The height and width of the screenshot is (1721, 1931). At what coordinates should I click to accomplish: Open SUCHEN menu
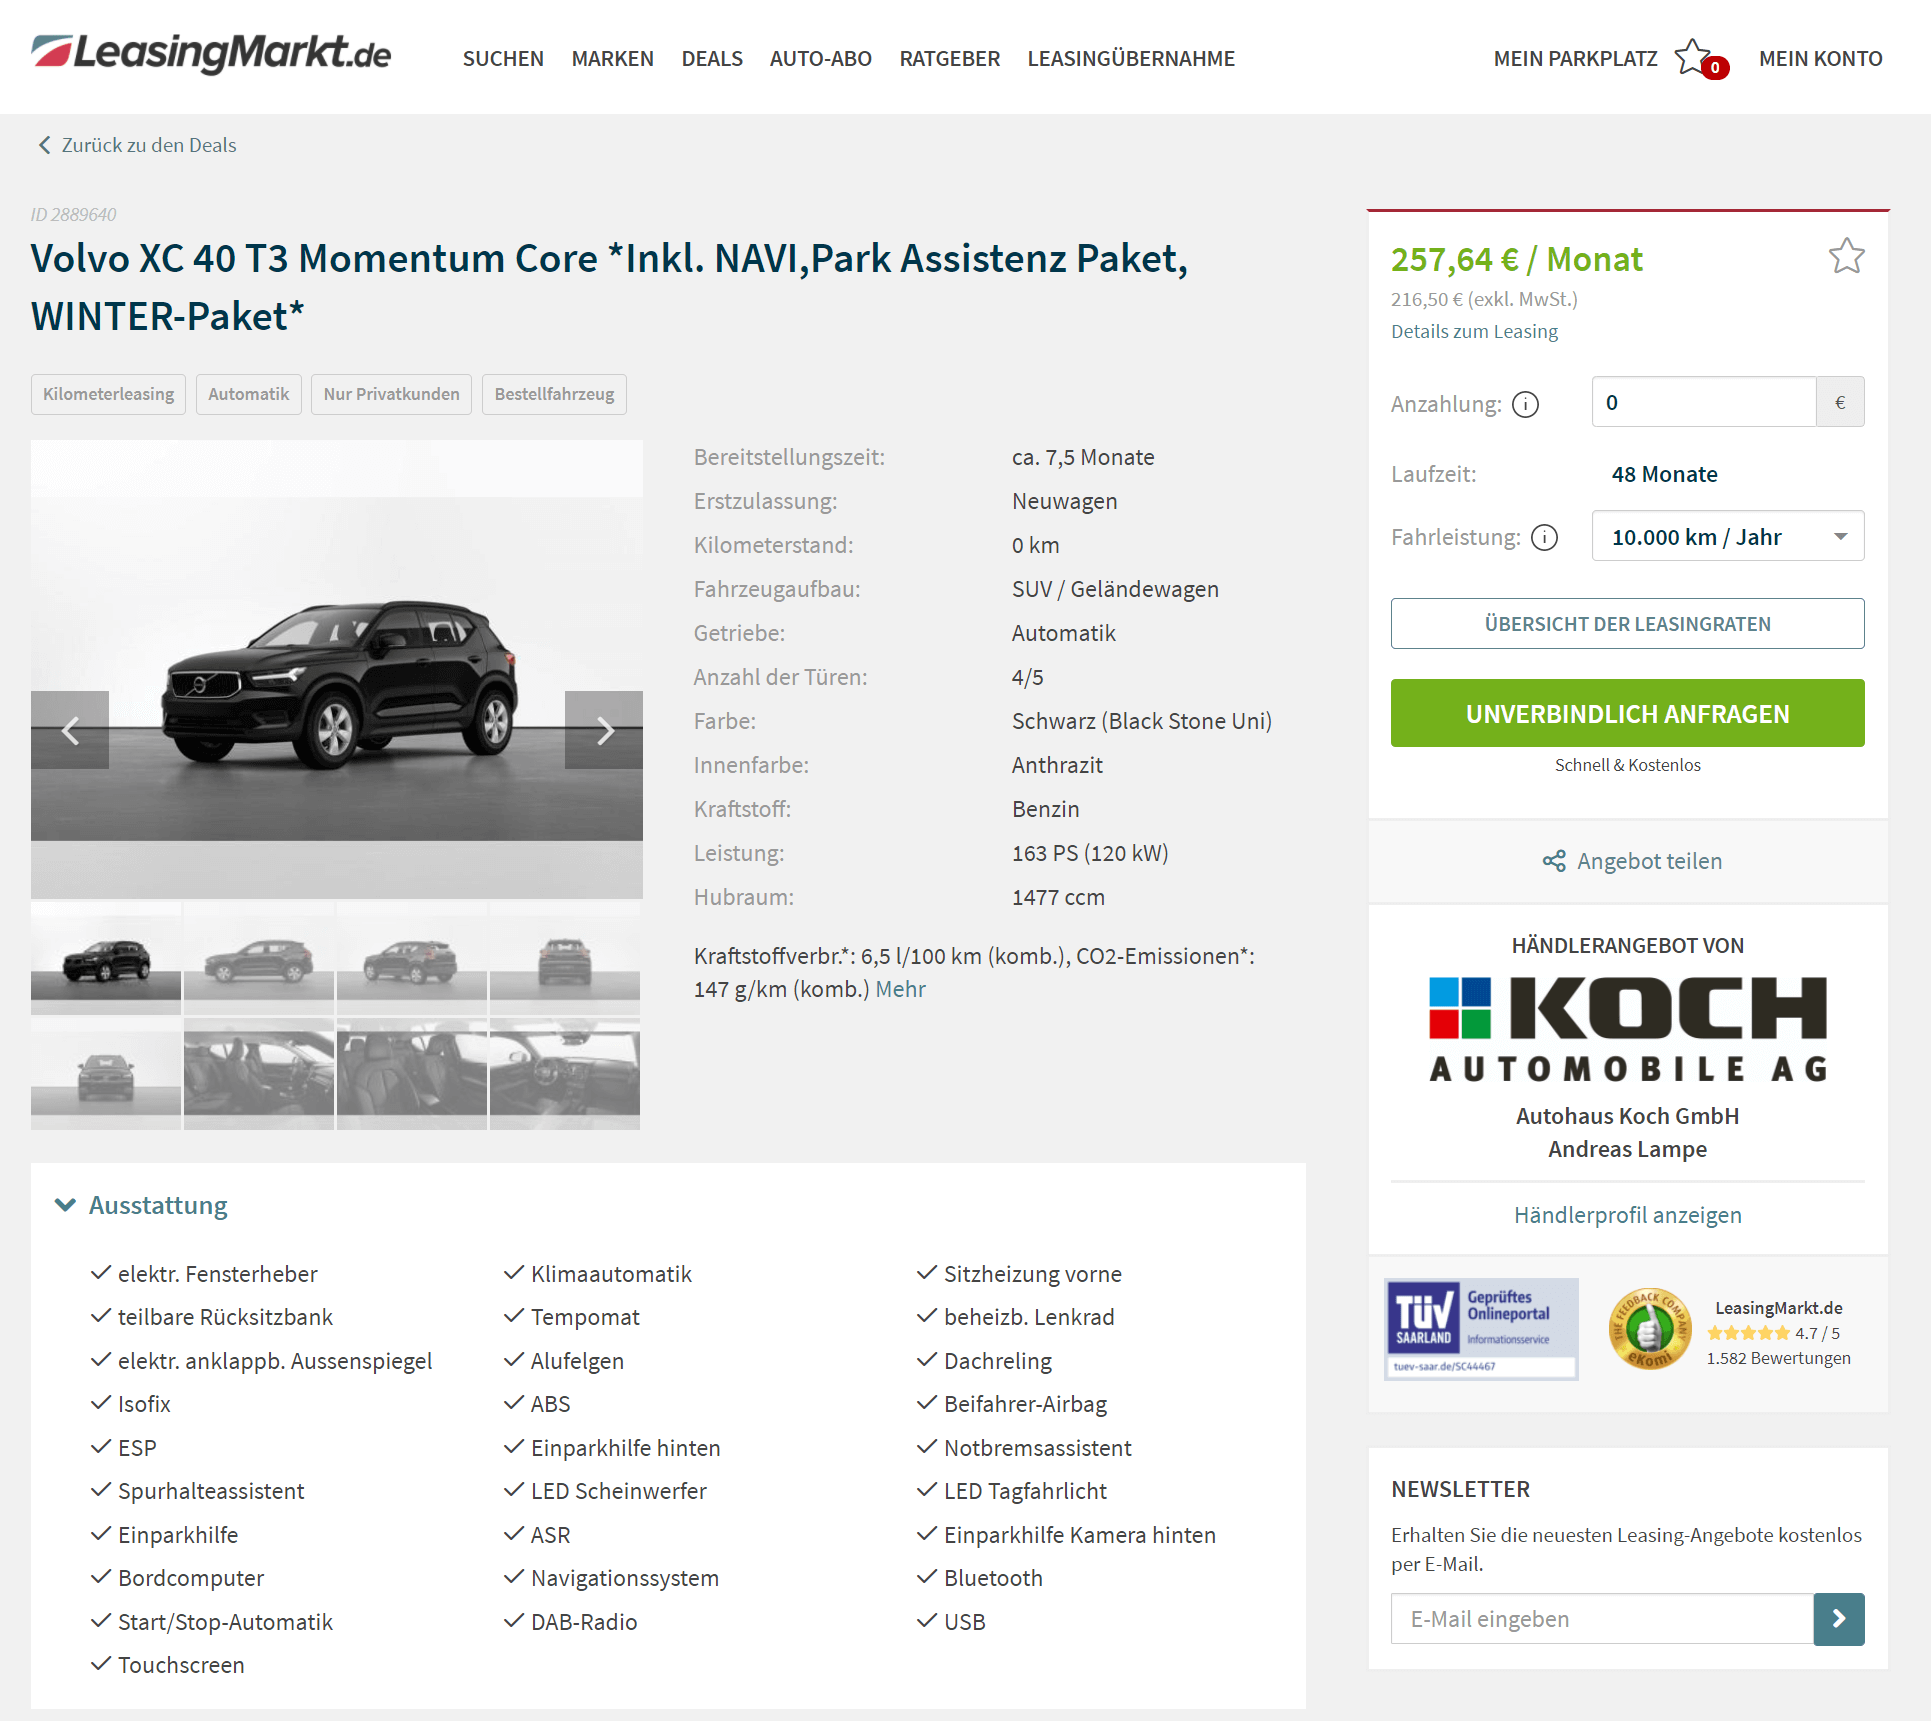pos(503,58)
